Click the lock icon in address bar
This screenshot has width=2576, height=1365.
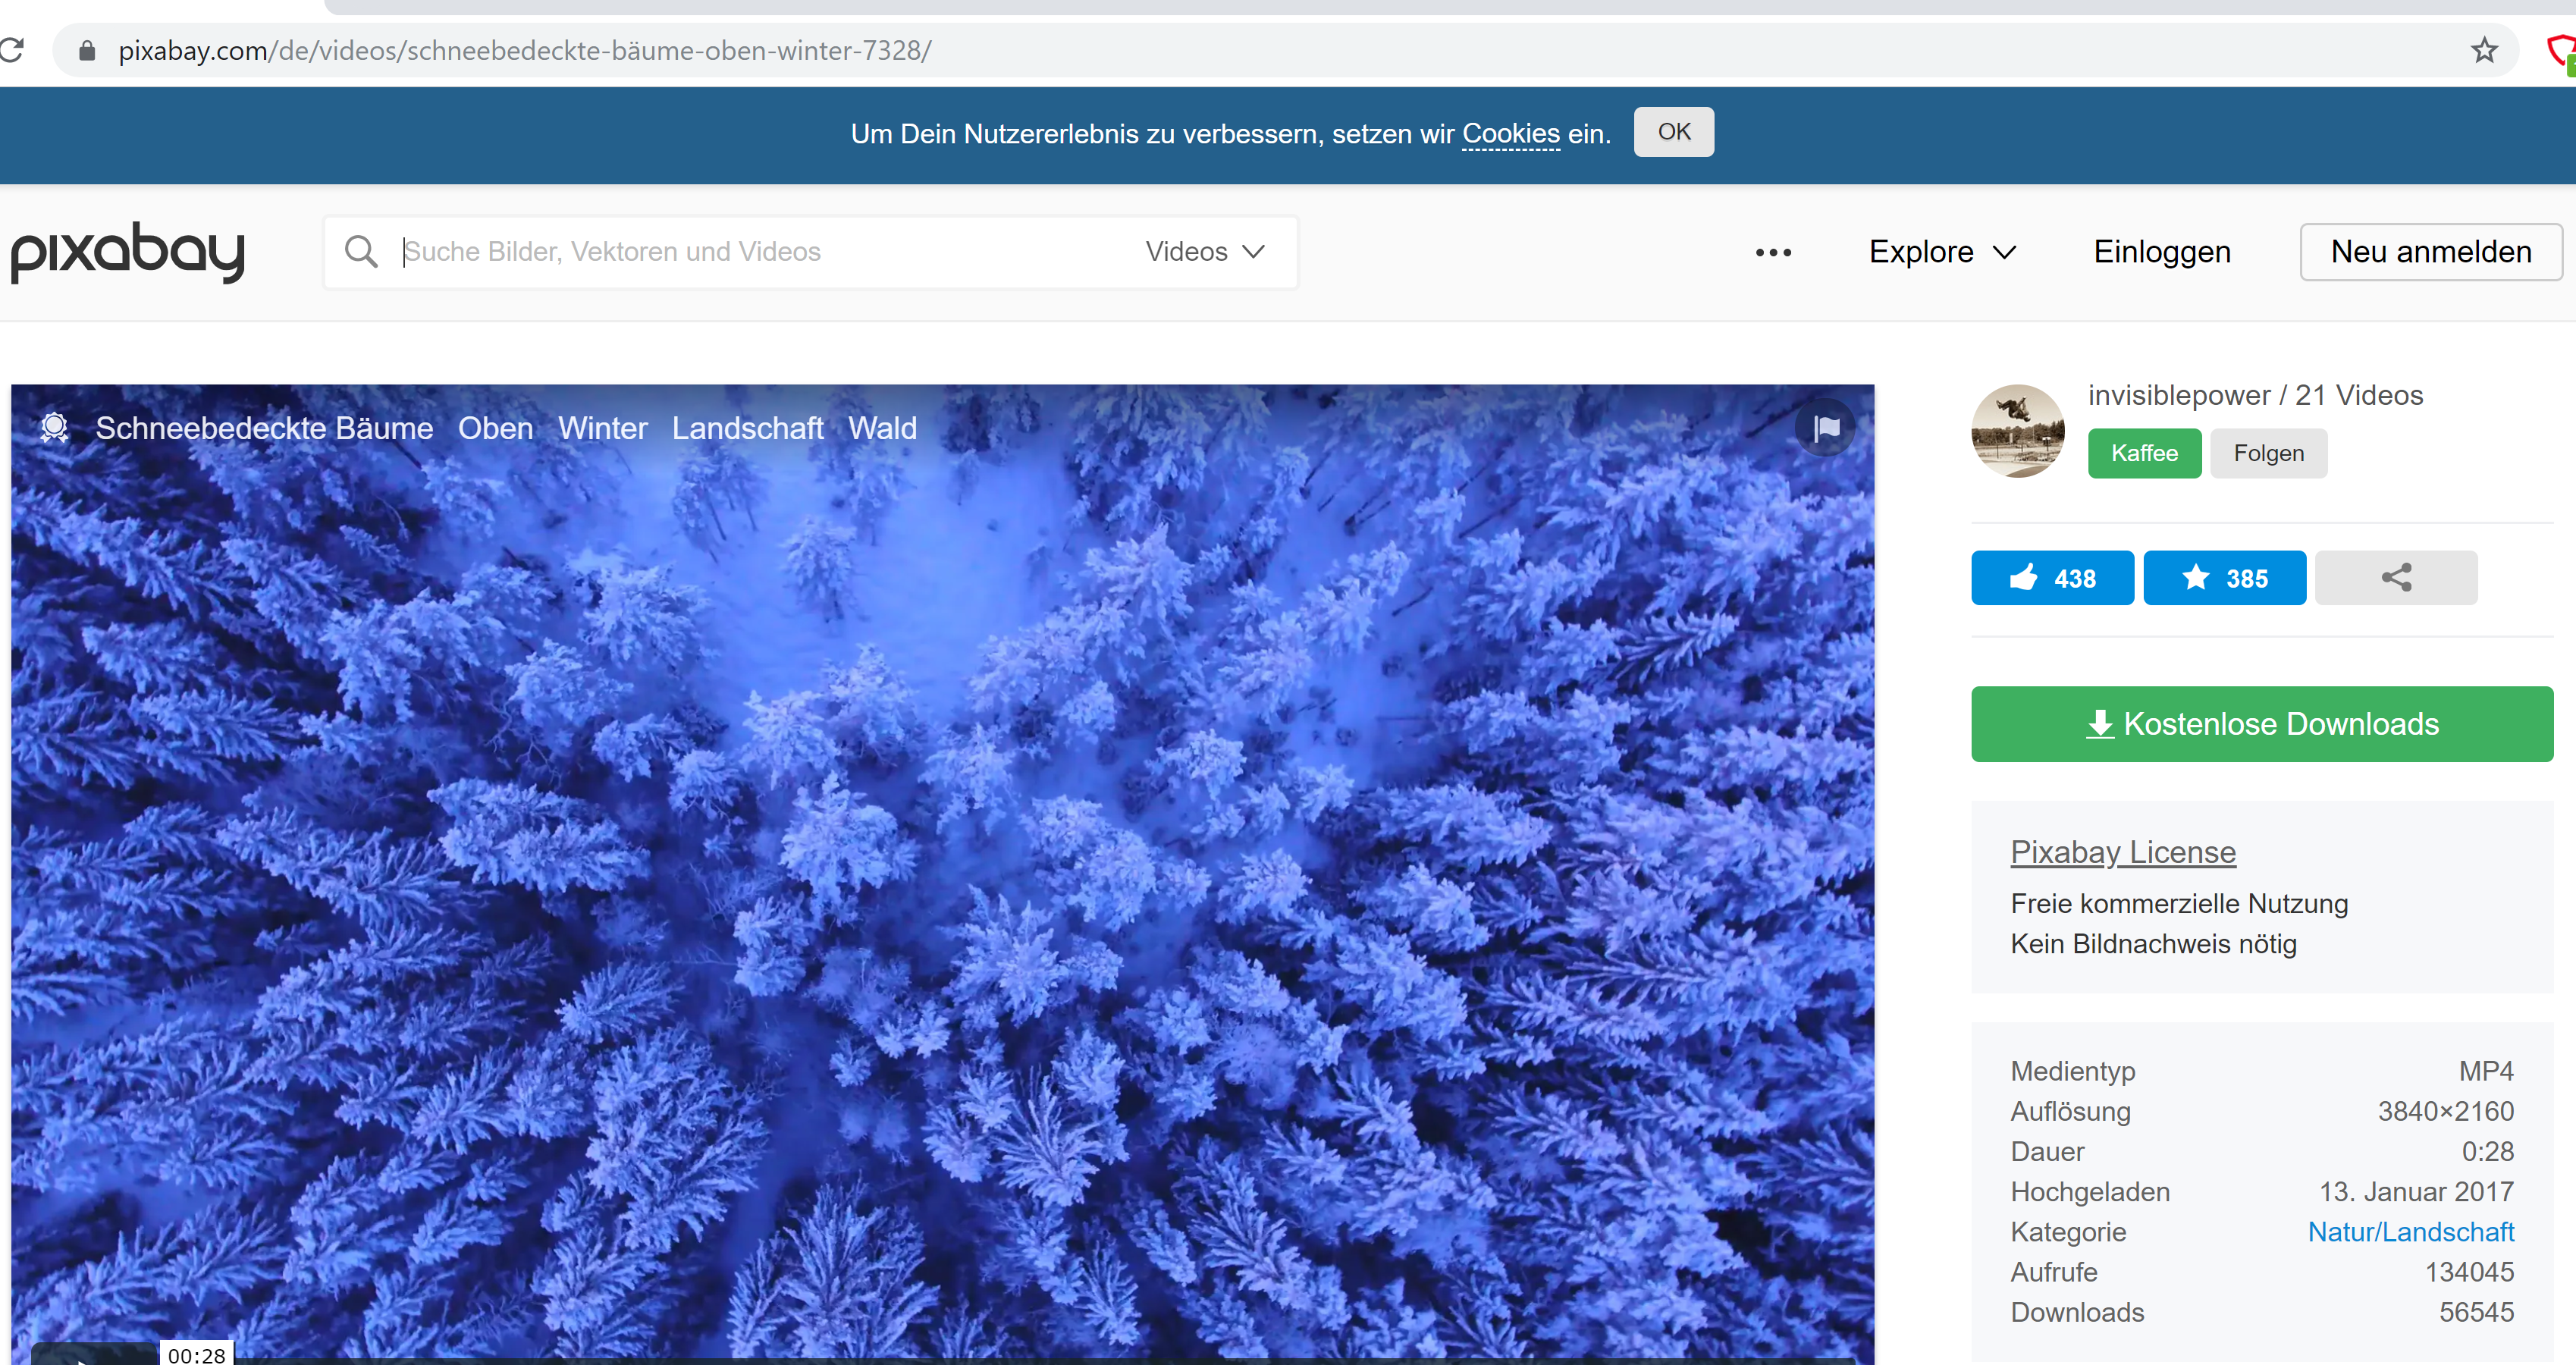(x=87, y=50)
